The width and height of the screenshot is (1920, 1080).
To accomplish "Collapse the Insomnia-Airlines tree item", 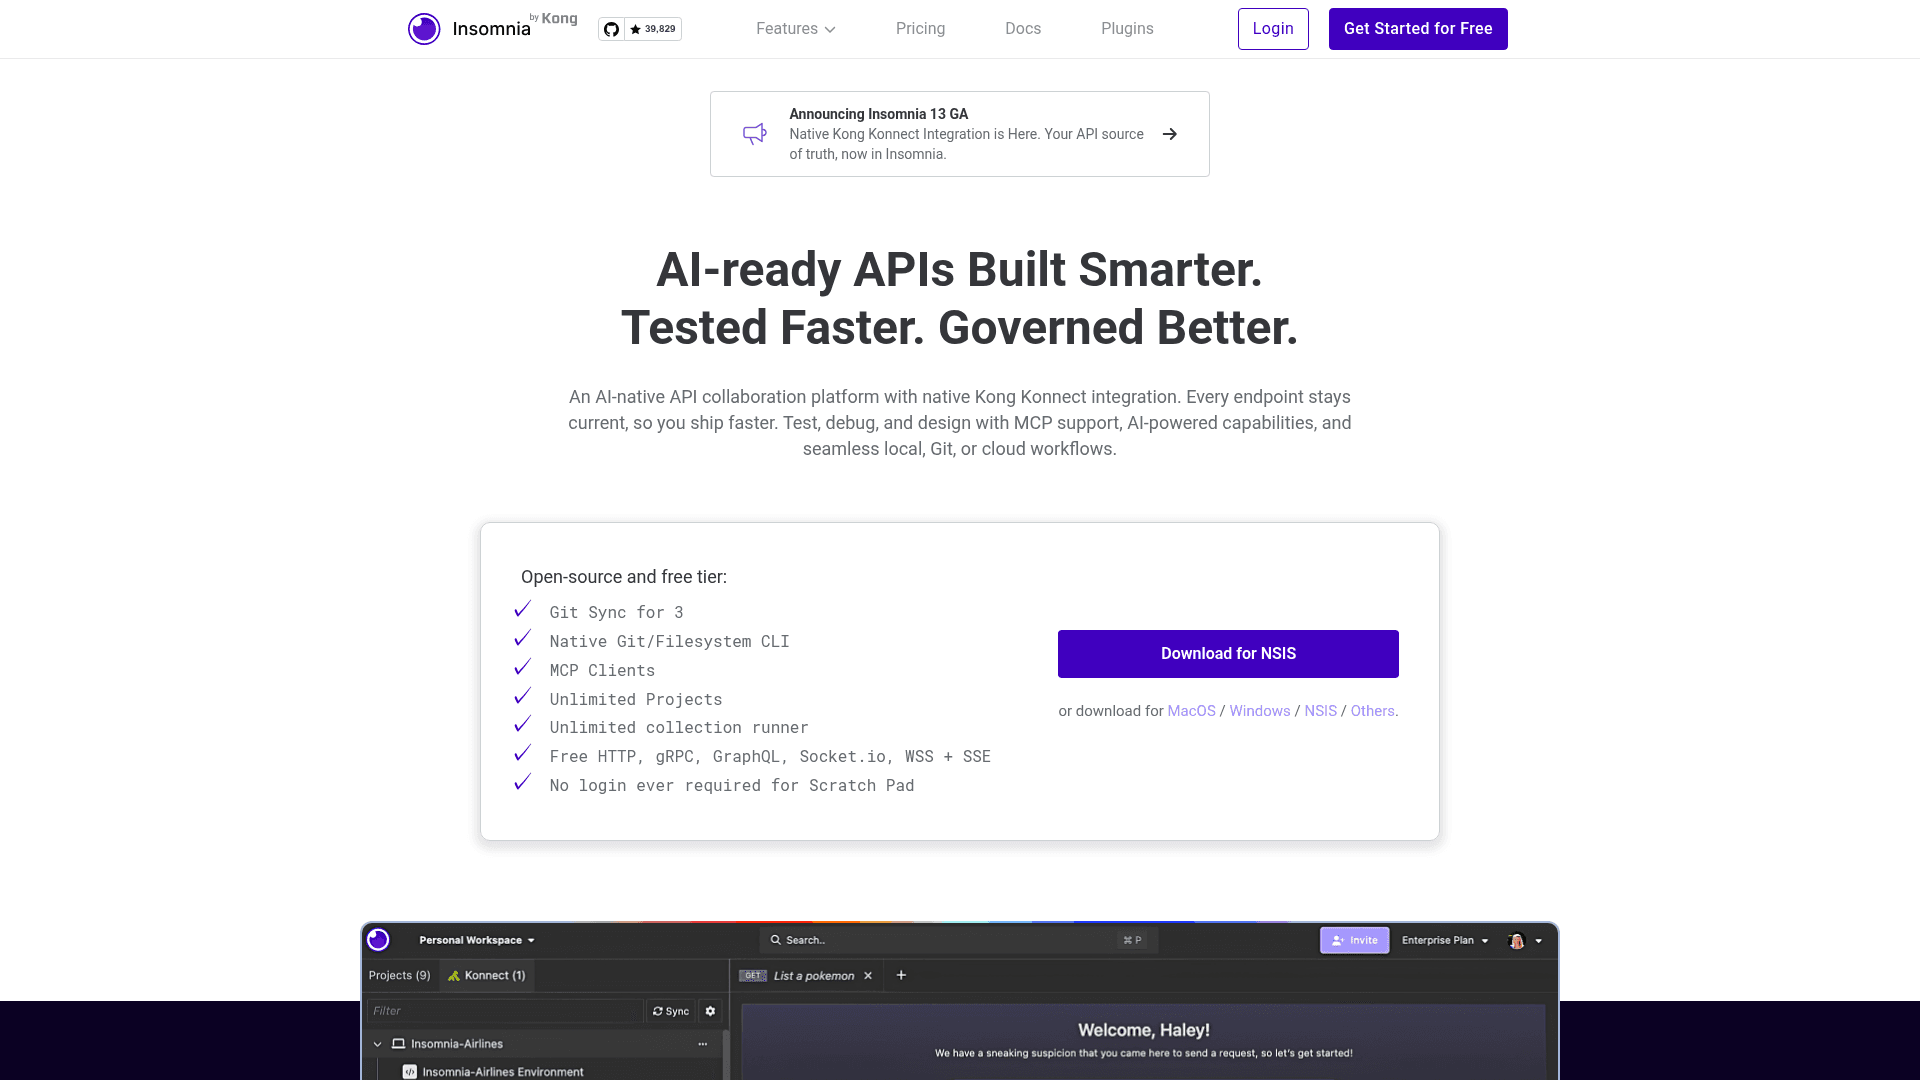I will (378, 1044).
